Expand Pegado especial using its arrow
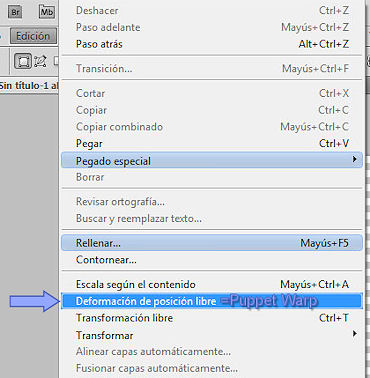 coord(355,160)
